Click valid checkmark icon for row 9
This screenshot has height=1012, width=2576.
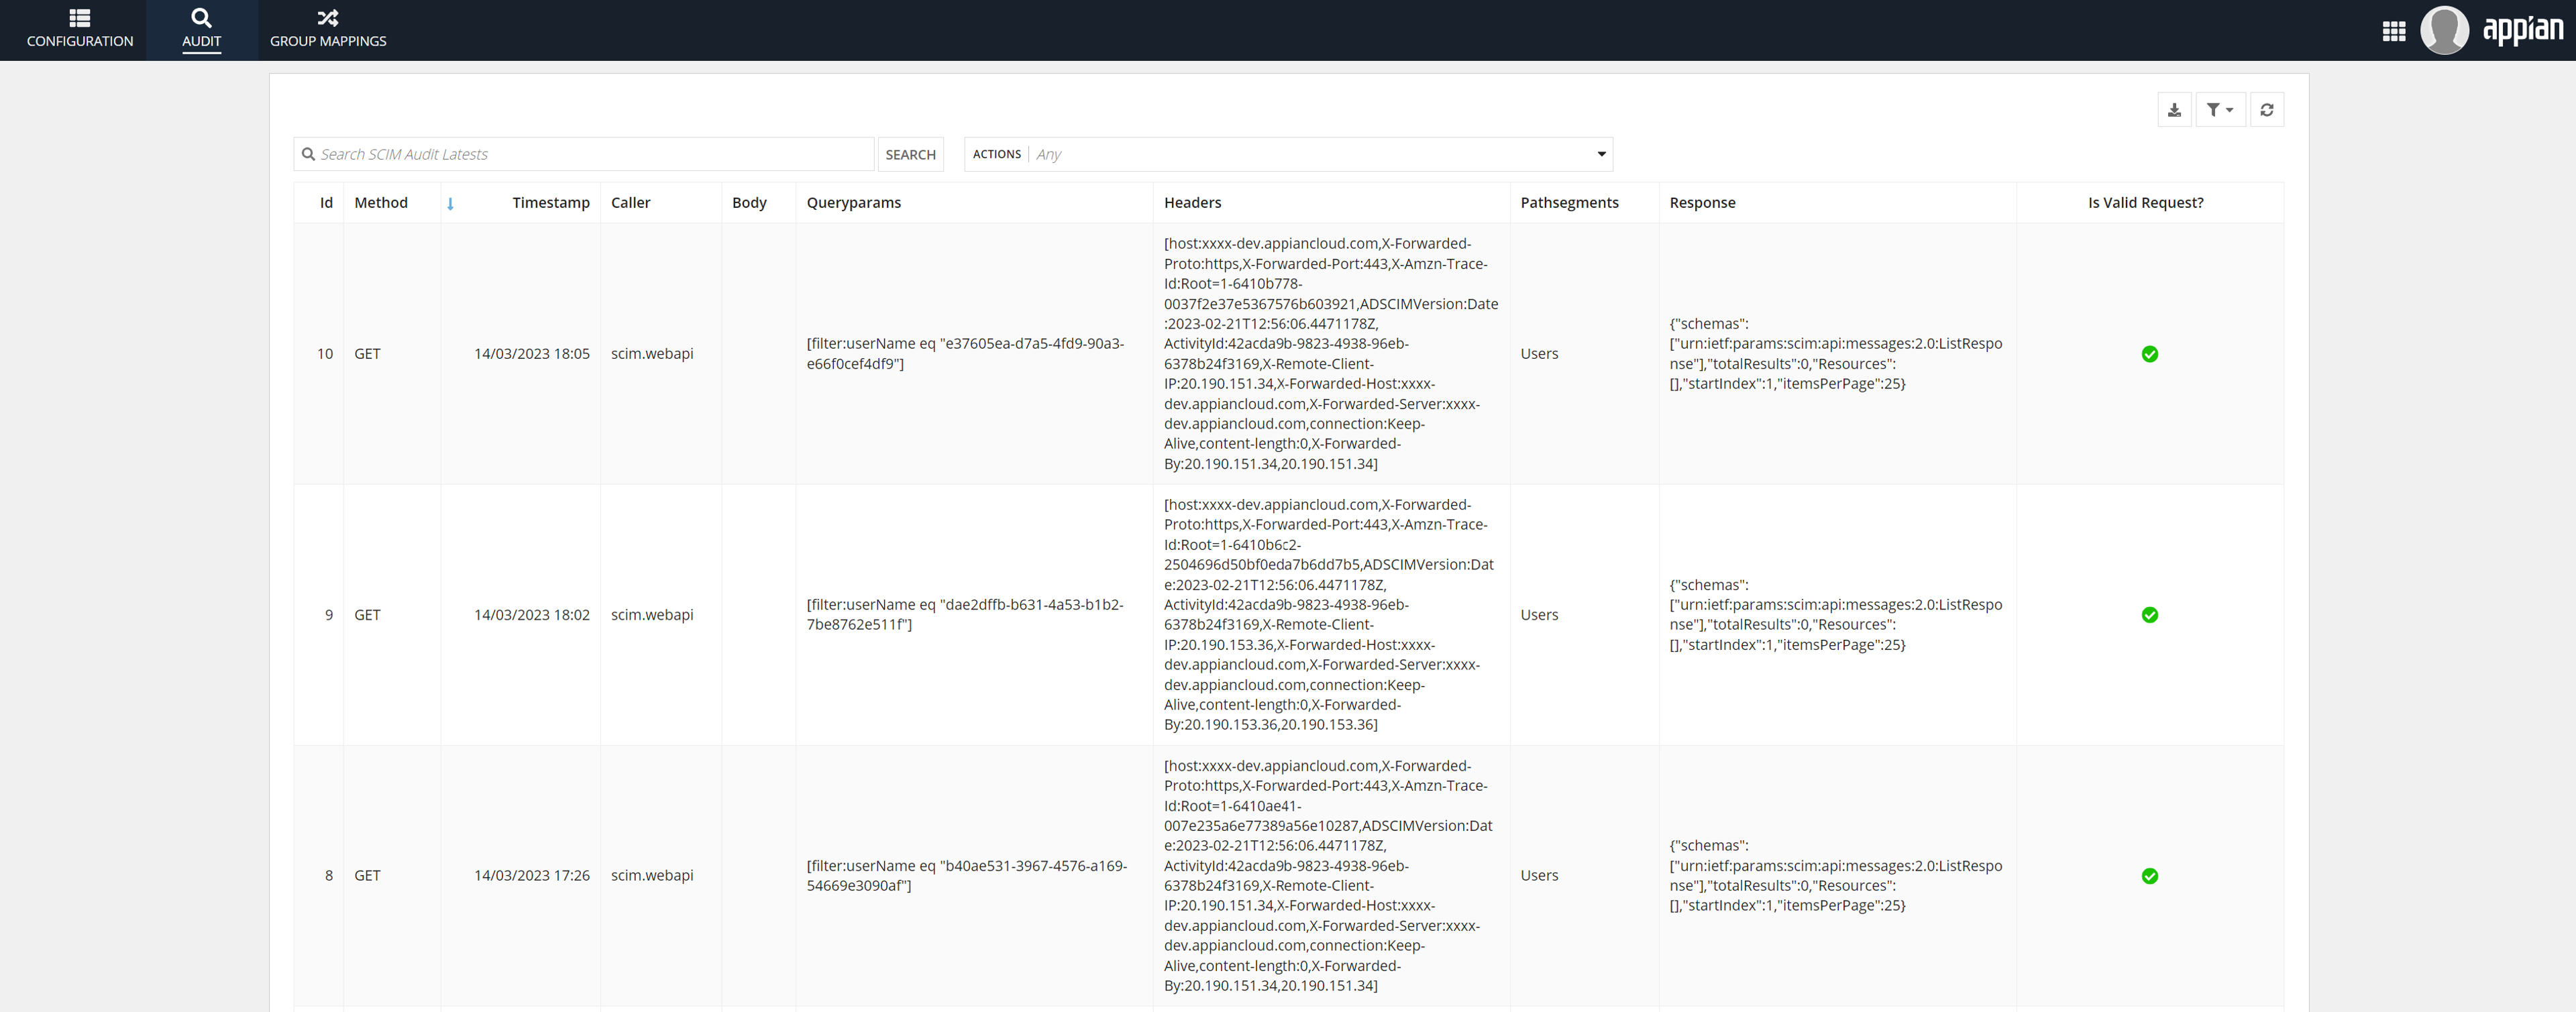pos(2149,615)
